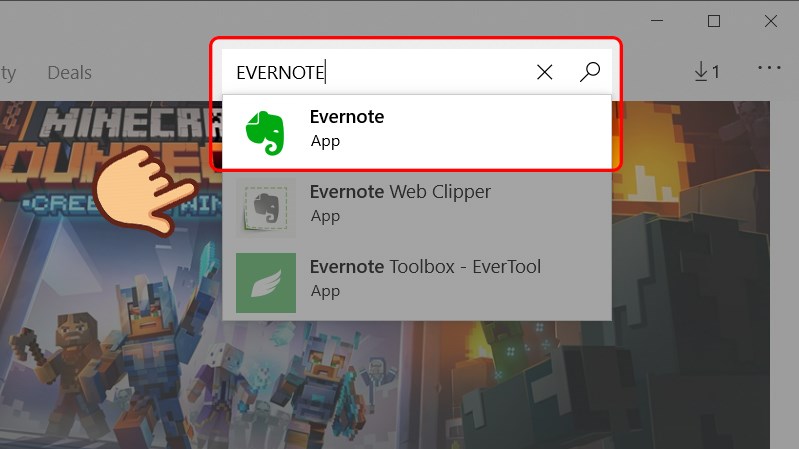Choose the Evernote App suggestion
Viewport: 799px width, 449px height.
click(x=417, y=131)
